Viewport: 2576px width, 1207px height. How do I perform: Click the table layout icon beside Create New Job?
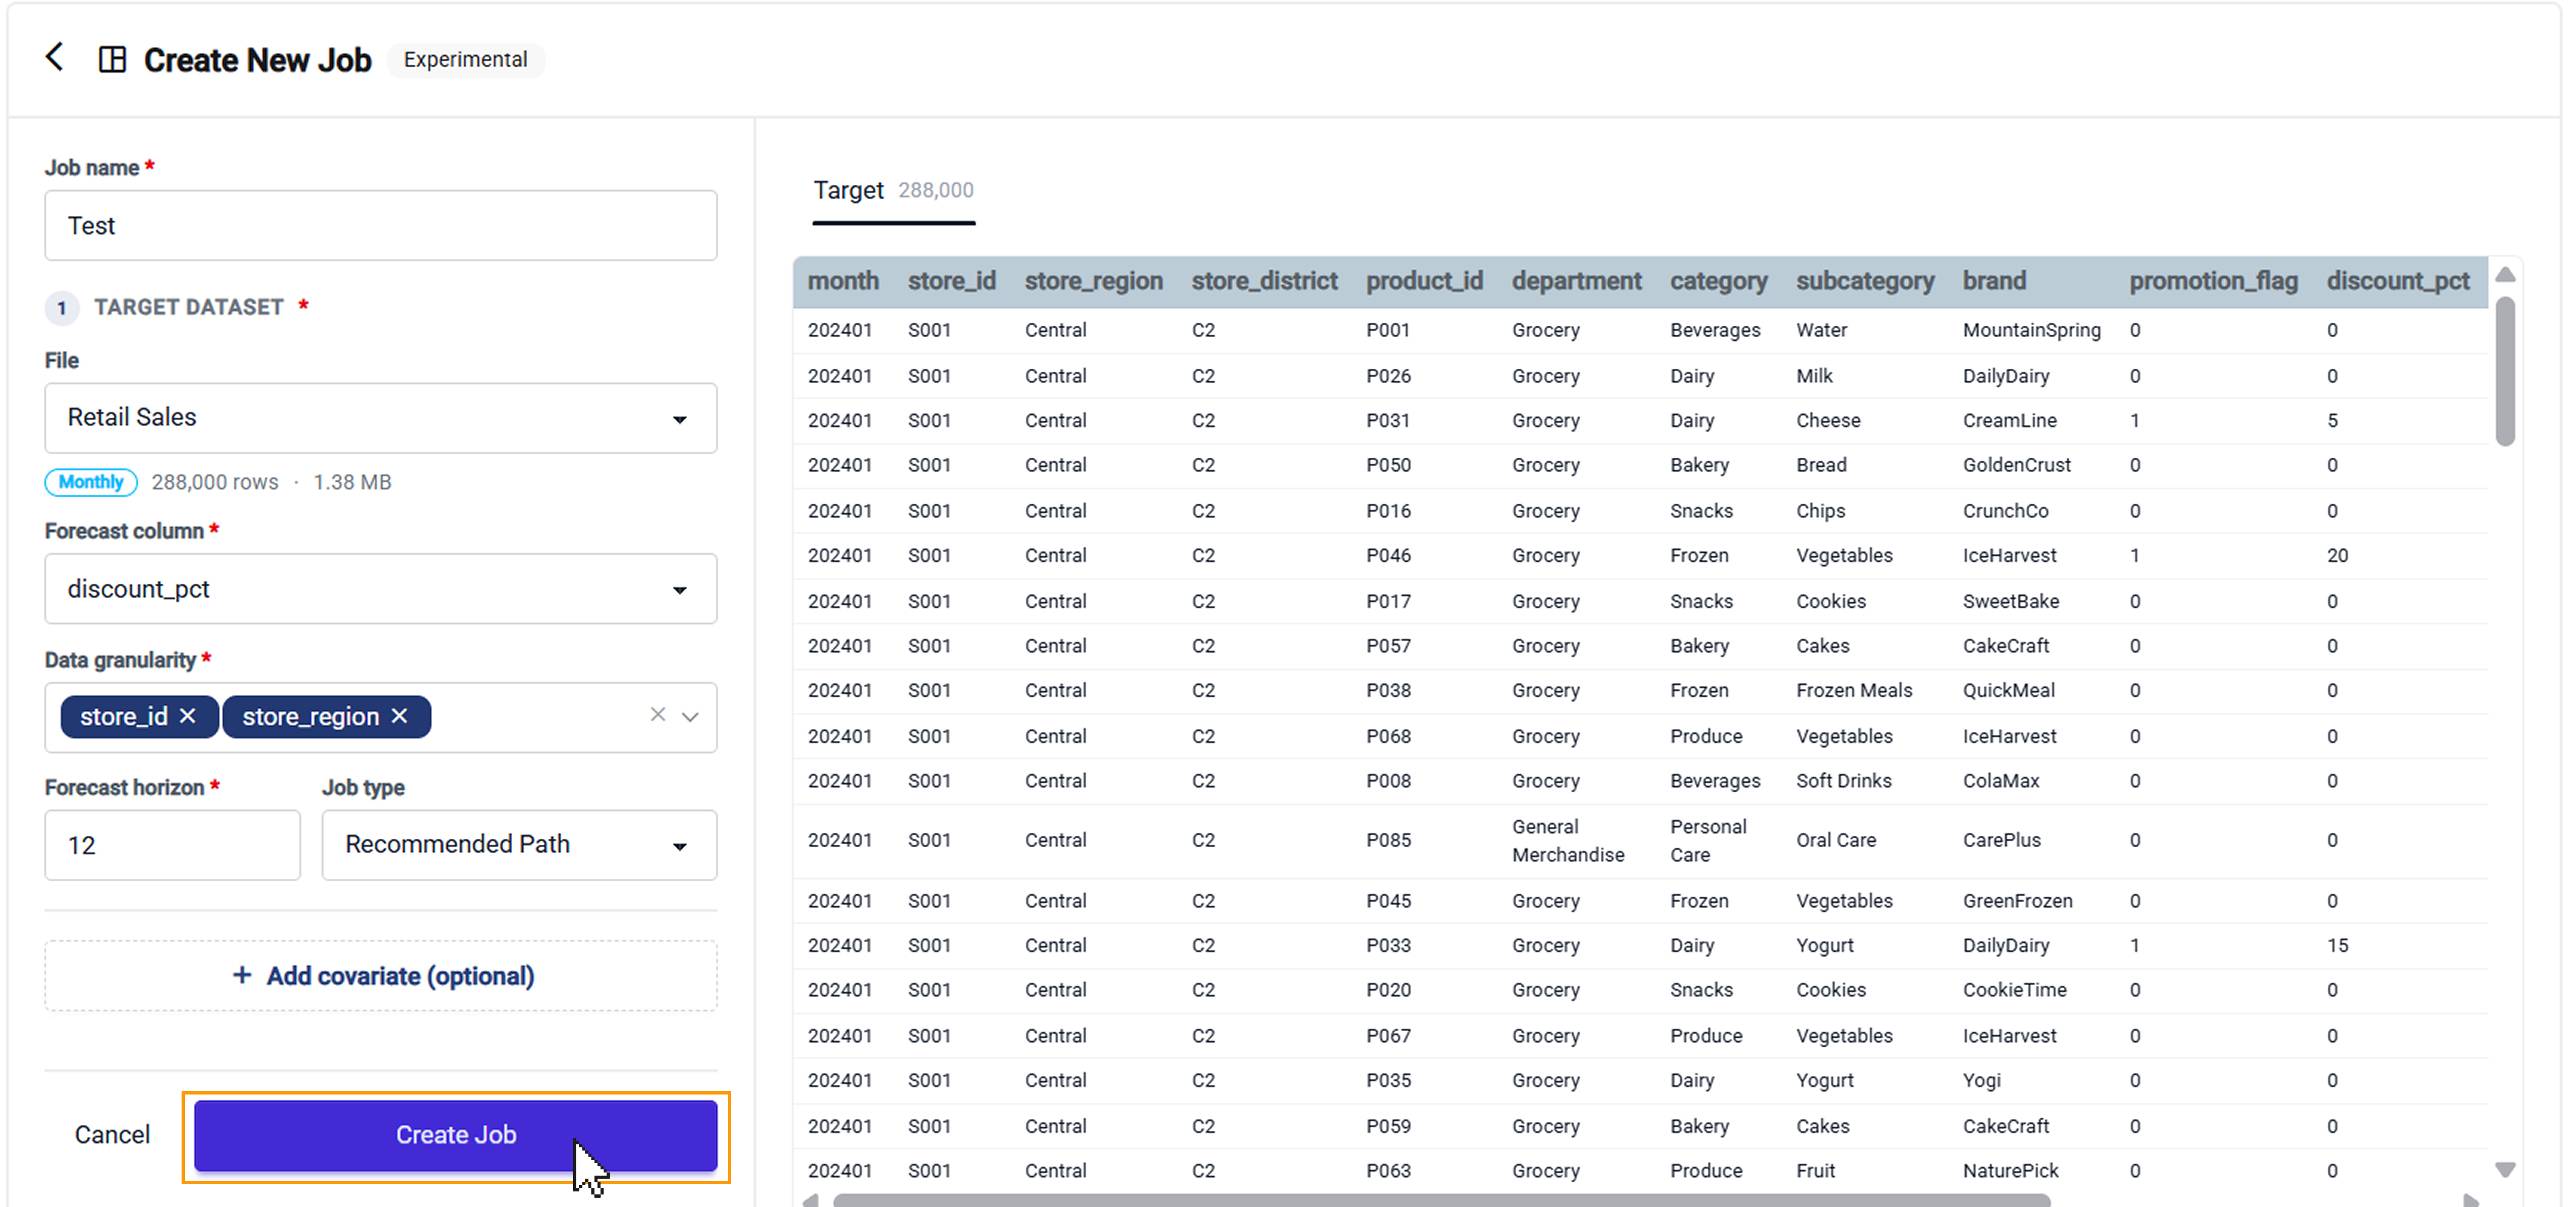[x=112, y=60]
